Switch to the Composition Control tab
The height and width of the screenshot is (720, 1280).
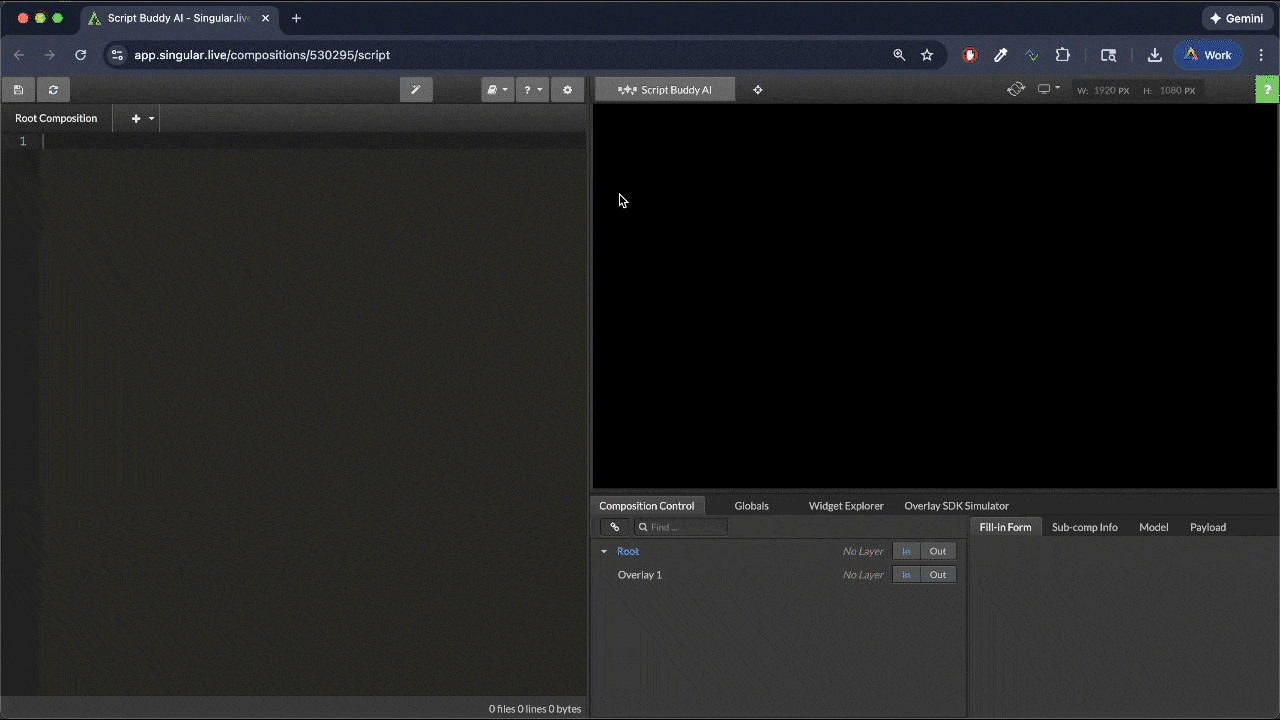point(646,506)
